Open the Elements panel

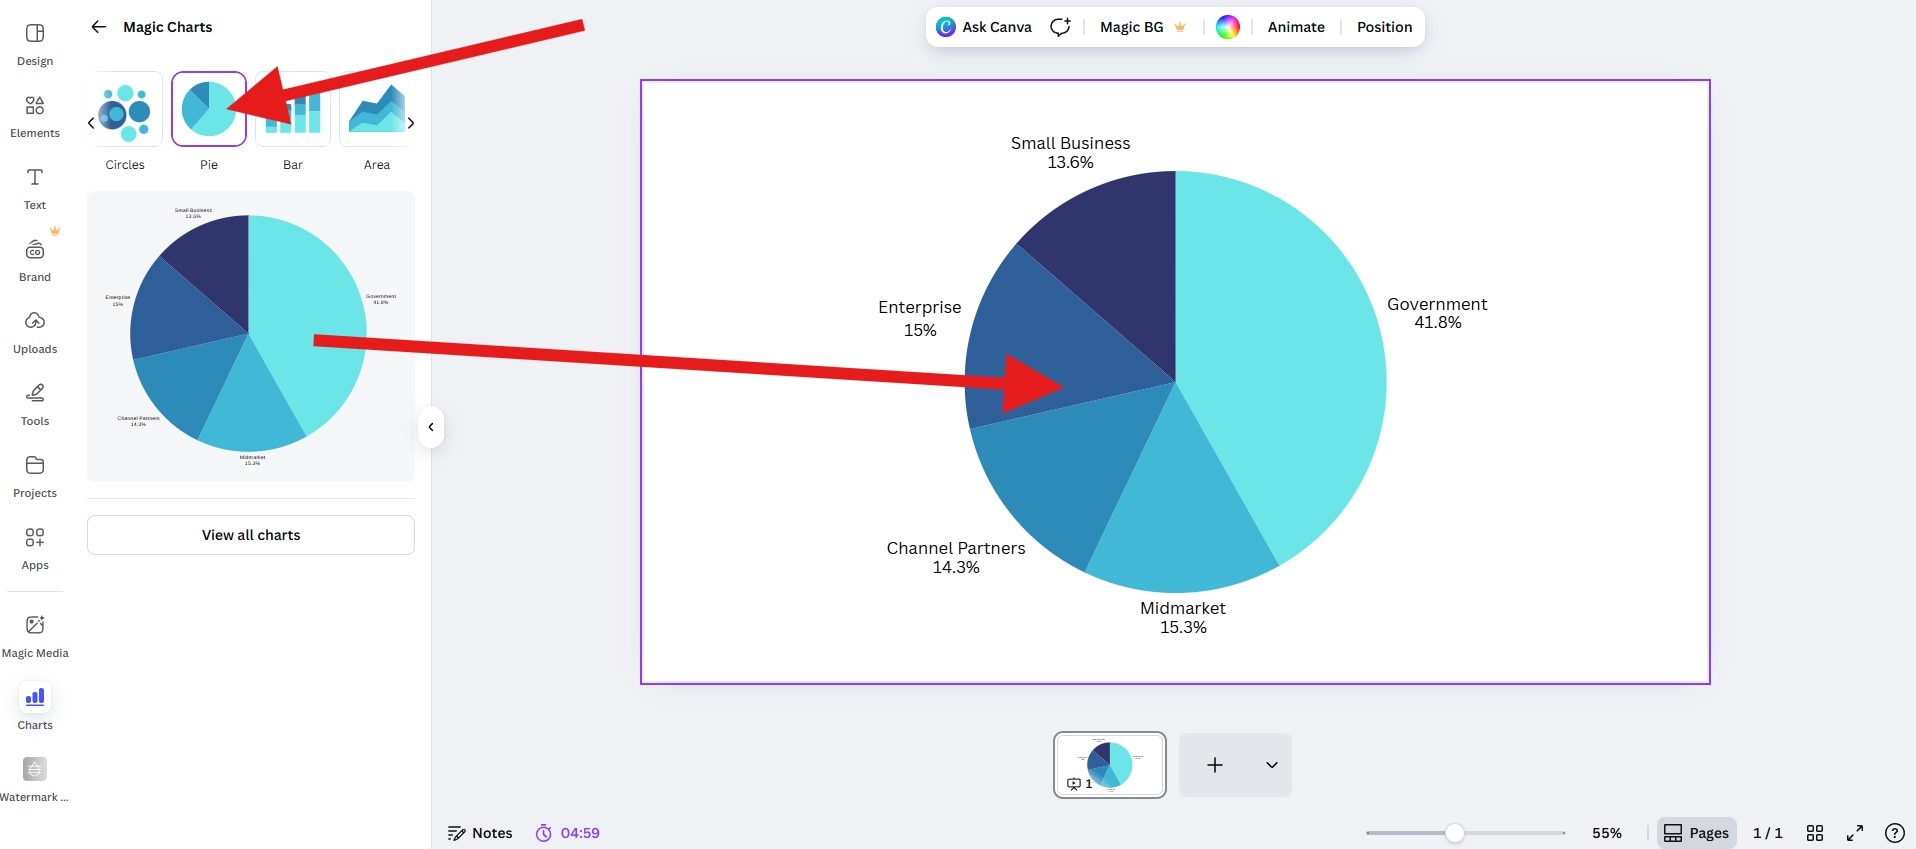35,117
